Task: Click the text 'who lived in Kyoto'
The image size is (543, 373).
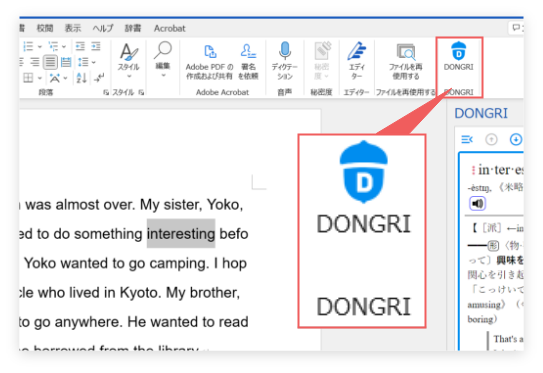Action: click(x=100, y=293)
